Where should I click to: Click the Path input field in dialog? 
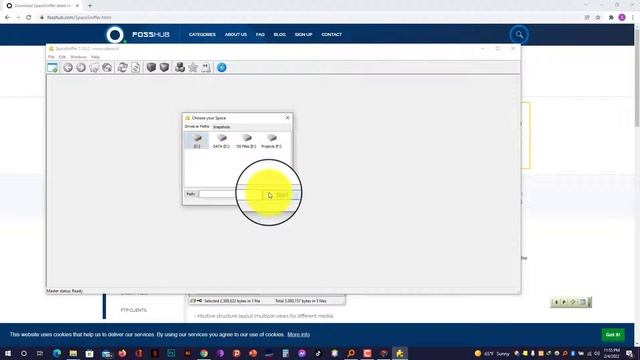click(x=230, y=194)
